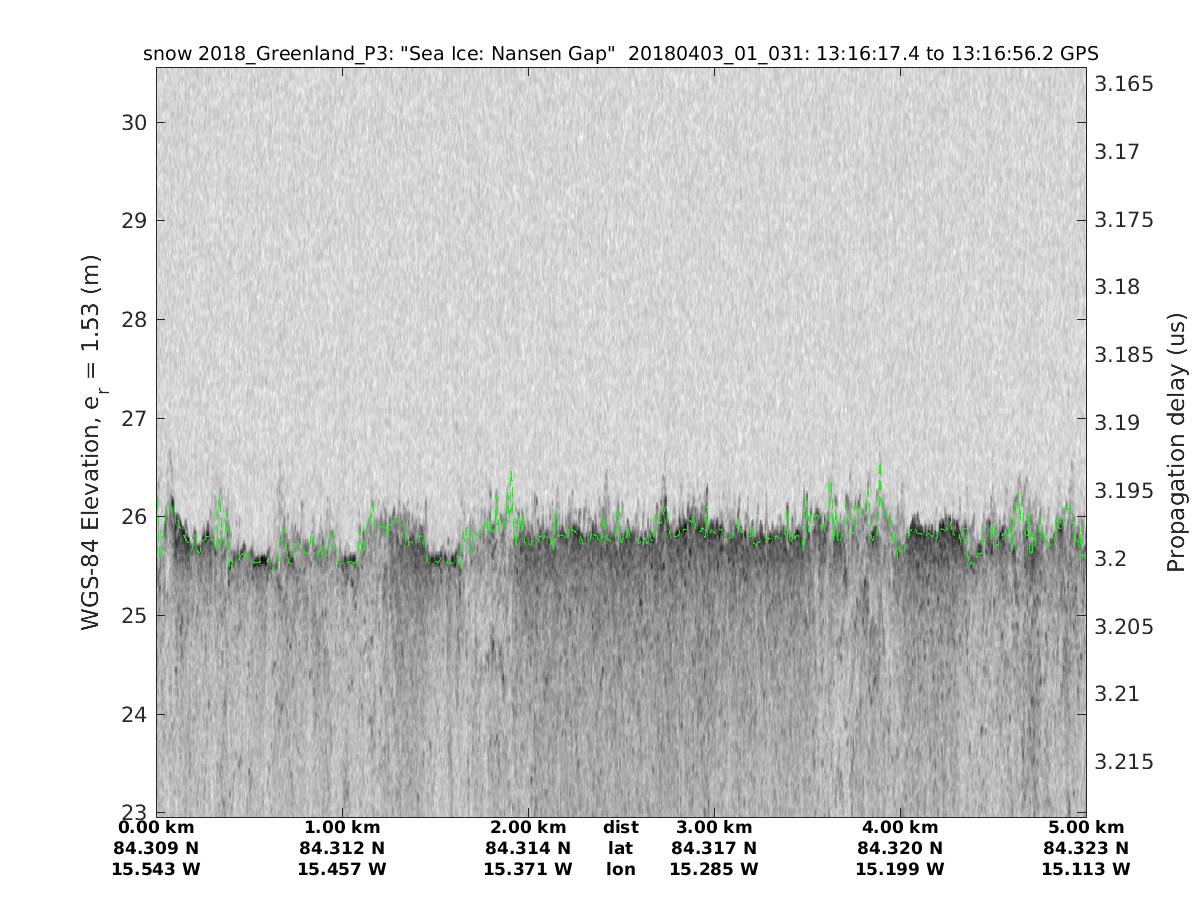This screenshot has height=900, width=1200.
Task: Click the '84.309 N' latitude label
Action: pyautogui.click(x=157, y=848)
